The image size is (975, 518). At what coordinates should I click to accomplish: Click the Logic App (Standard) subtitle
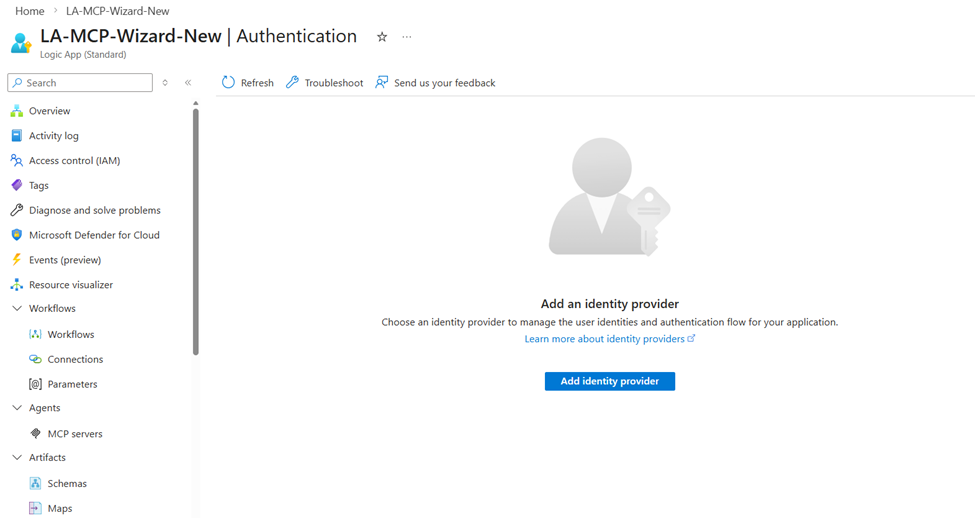[x=83, y=55]
